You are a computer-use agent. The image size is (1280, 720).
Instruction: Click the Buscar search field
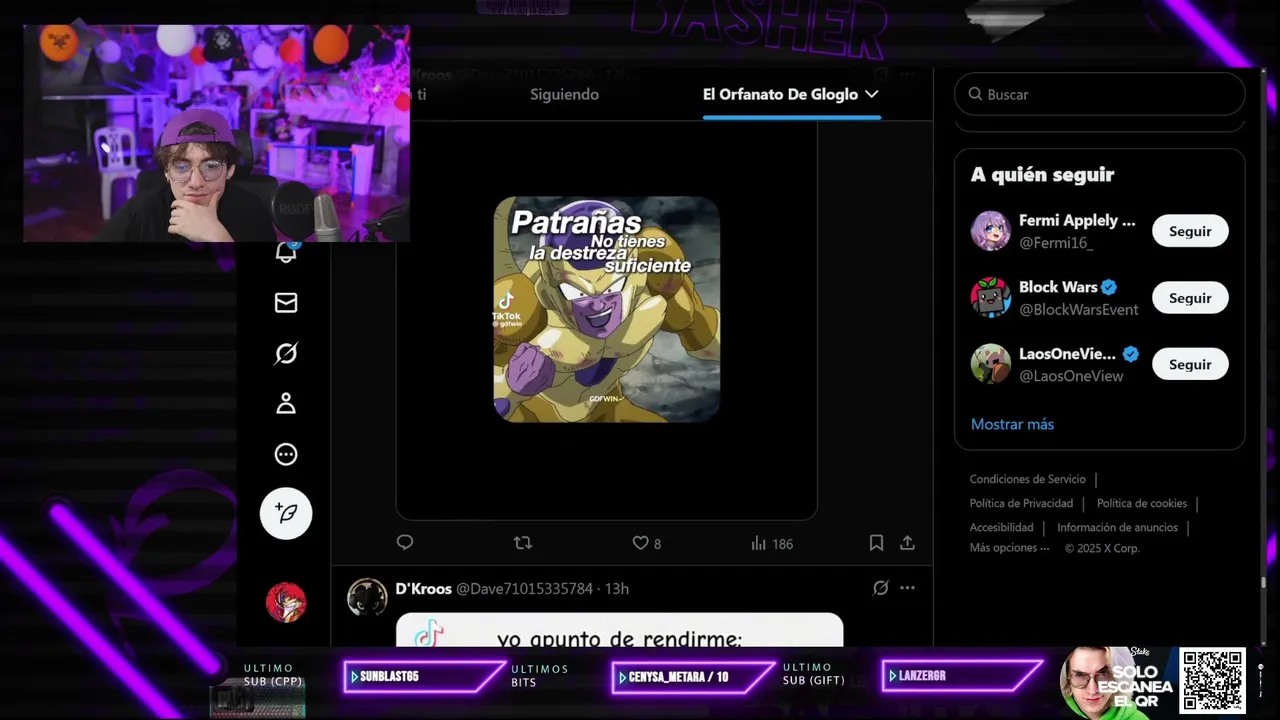tap(1100, 94)
